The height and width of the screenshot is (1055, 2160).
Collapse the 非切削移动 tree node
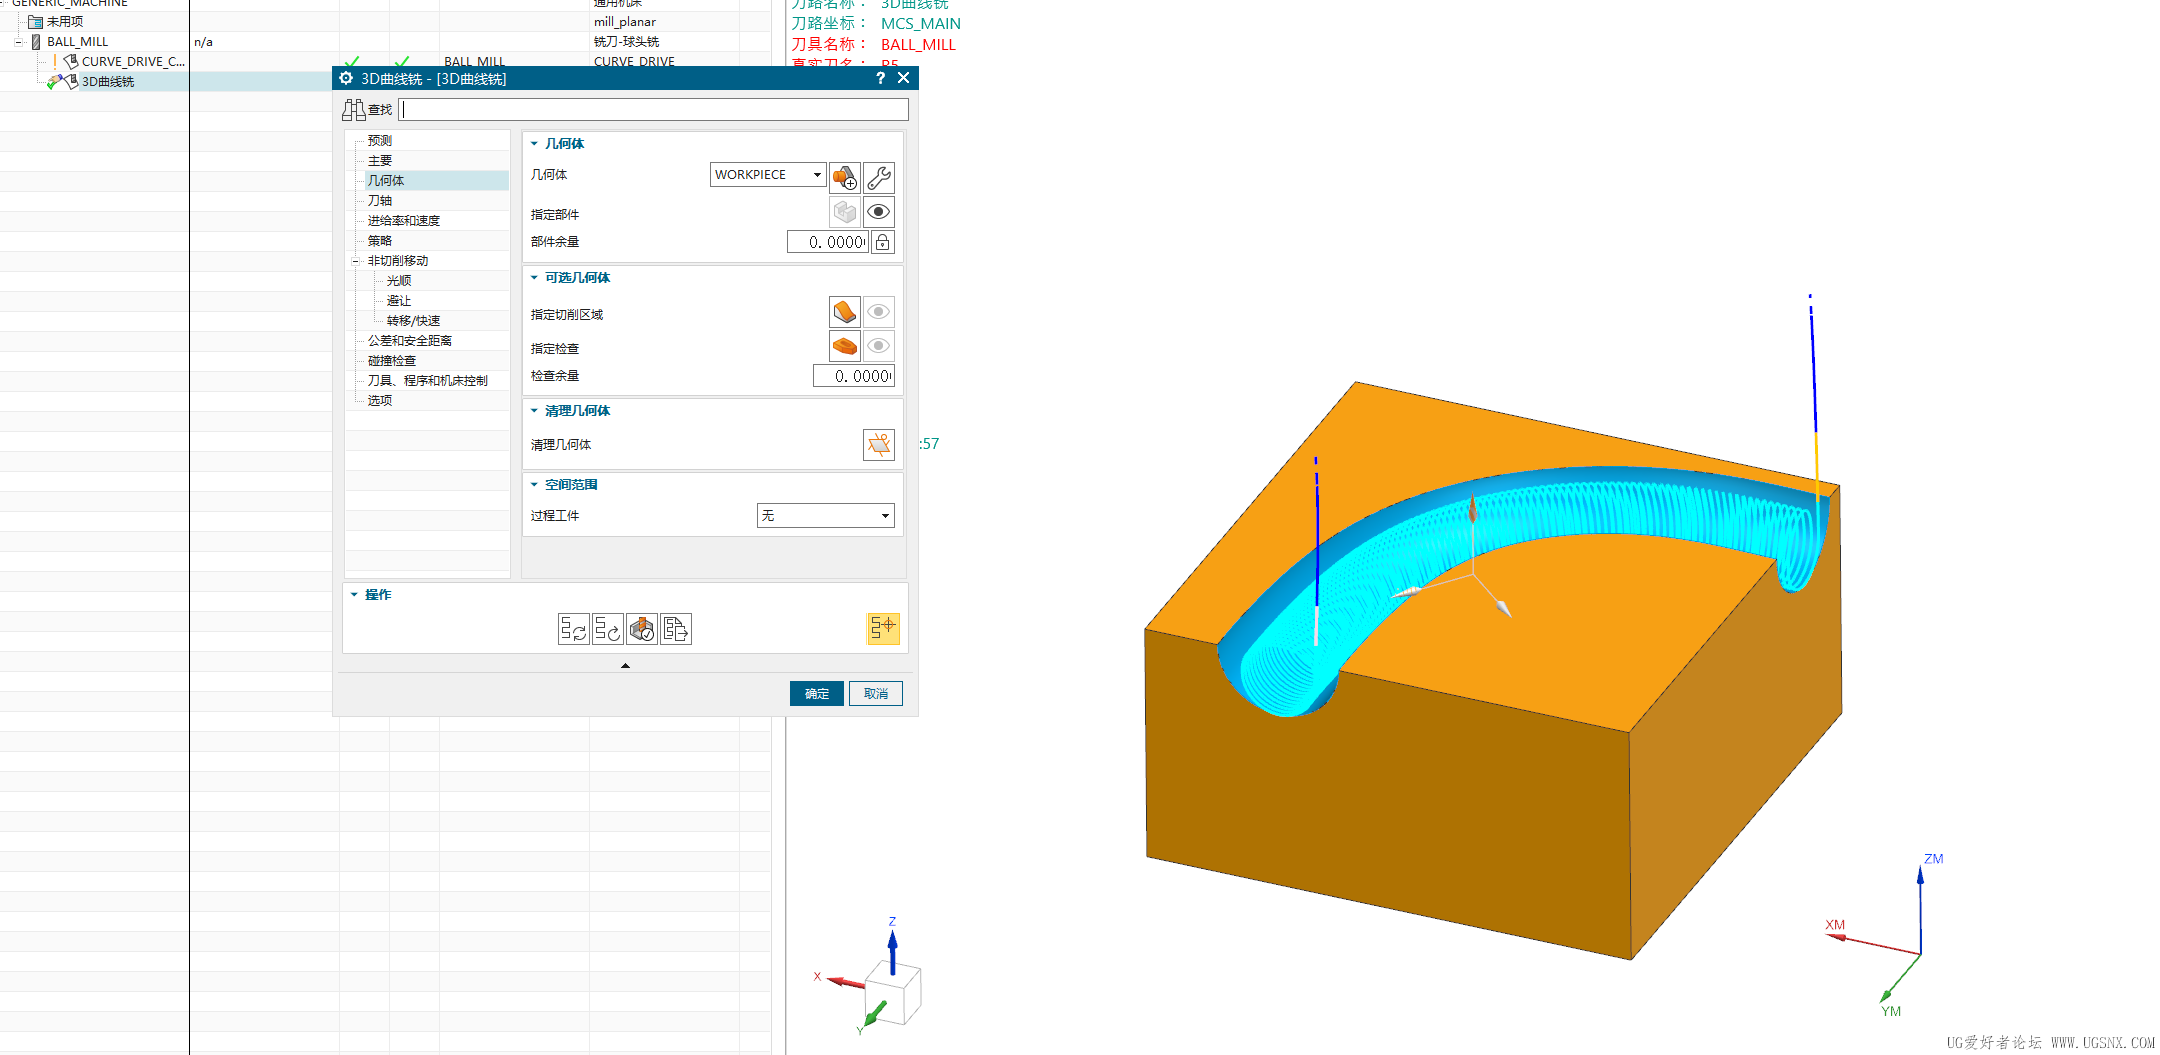click(355, 261)
